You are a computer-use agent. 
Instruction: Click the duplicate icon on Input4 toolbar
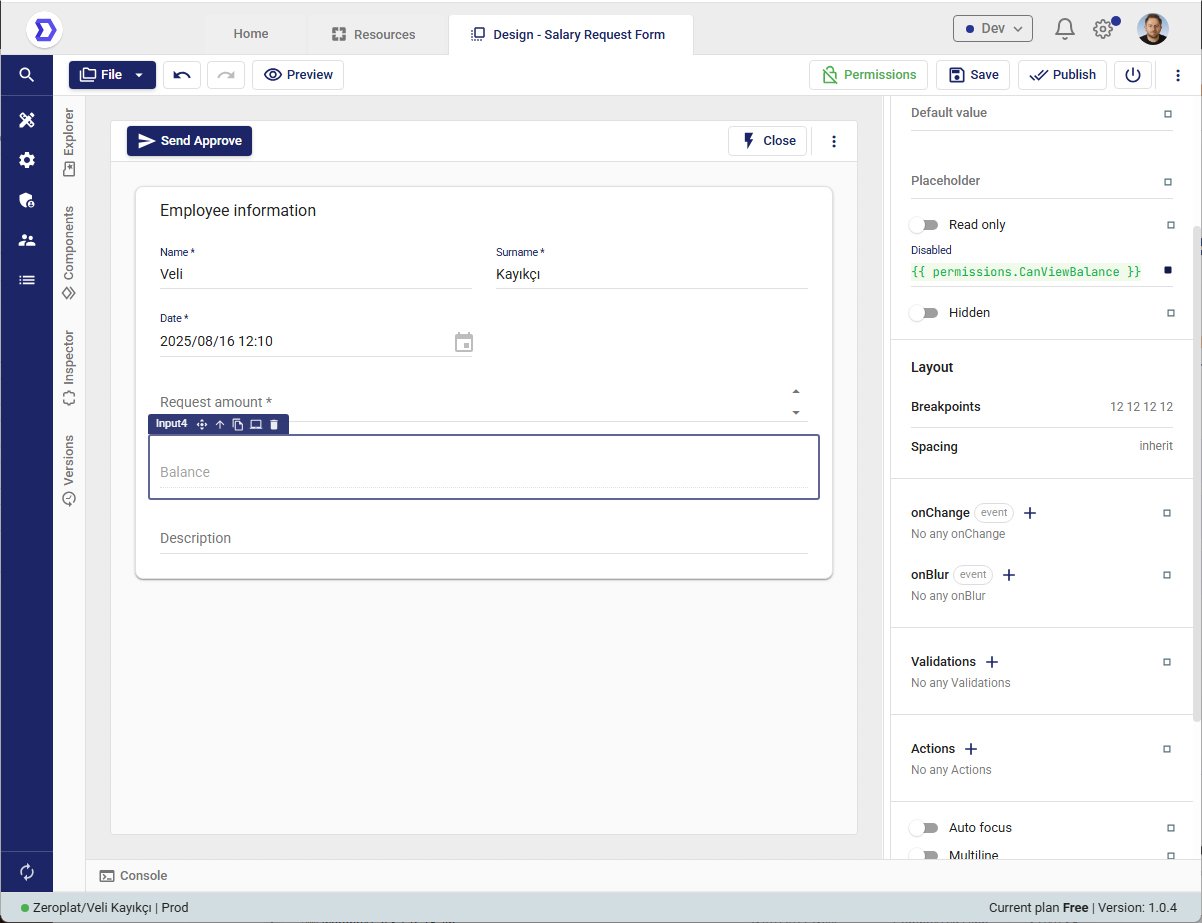point(238,425)
